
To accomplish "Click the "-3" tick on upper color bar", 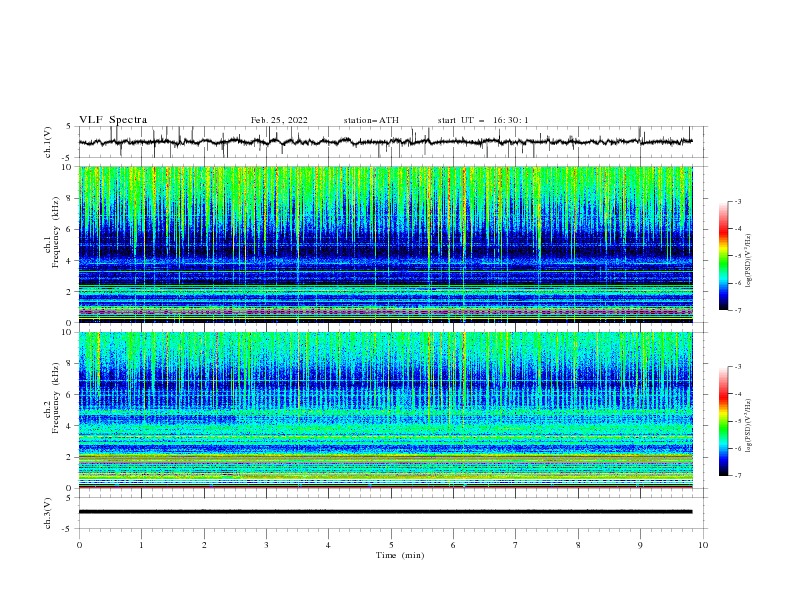I will click(738, 201).
